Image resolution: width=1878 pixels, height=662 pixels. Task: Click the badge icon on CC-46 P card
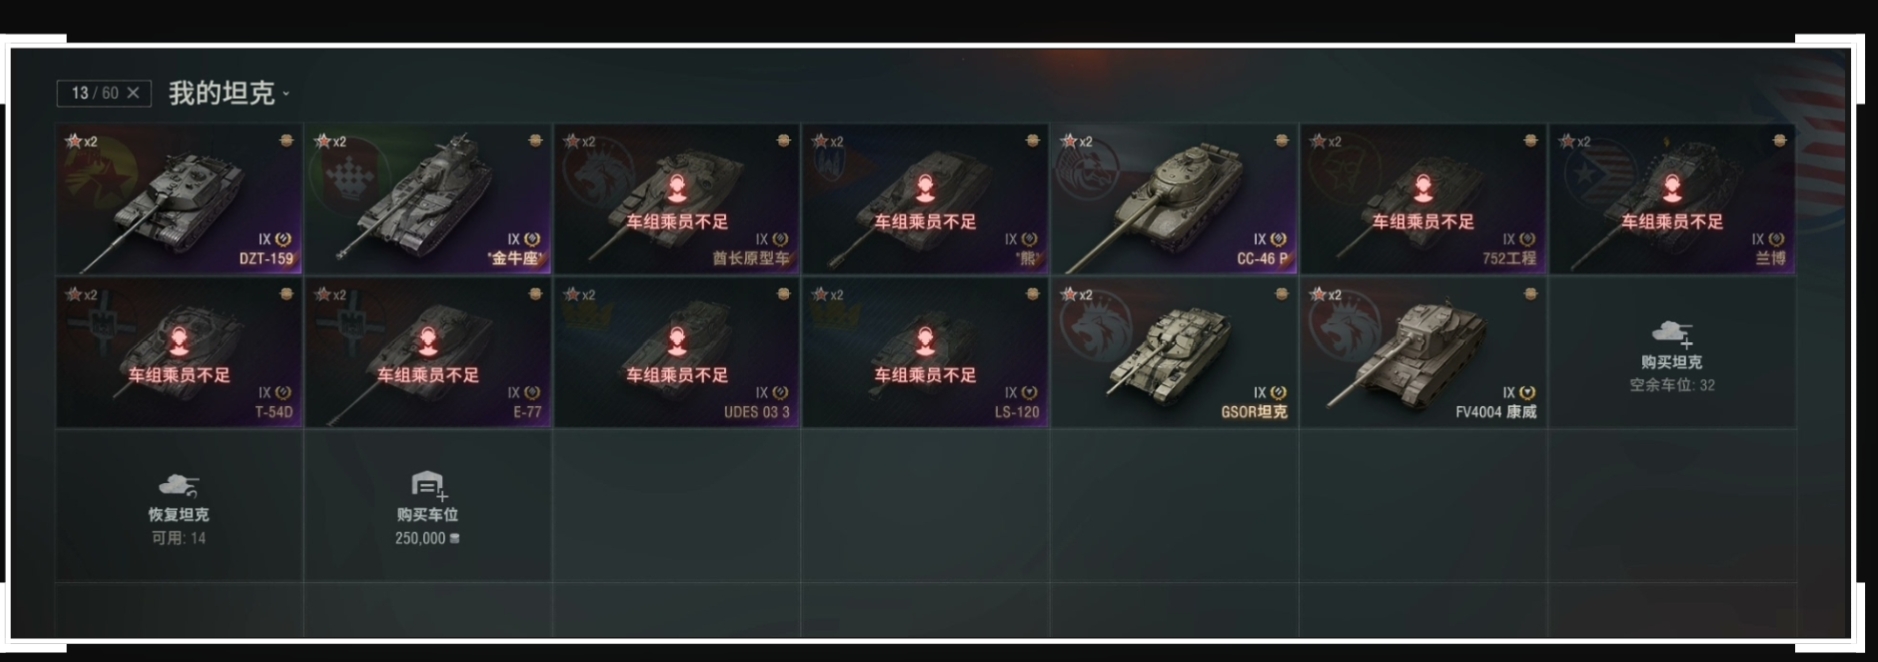click(x=1281, y=141)
